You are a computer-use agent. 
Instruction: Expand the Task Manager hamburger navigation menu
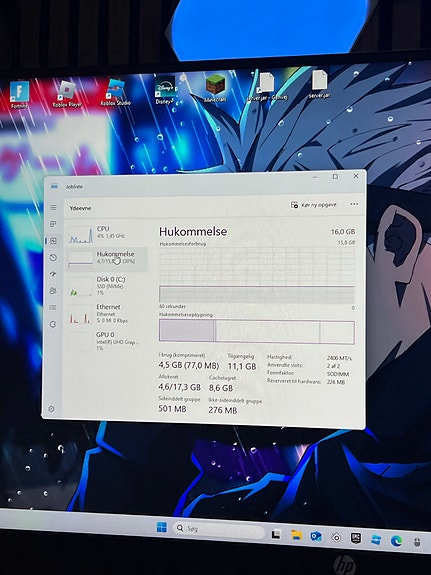pos(53,208)
